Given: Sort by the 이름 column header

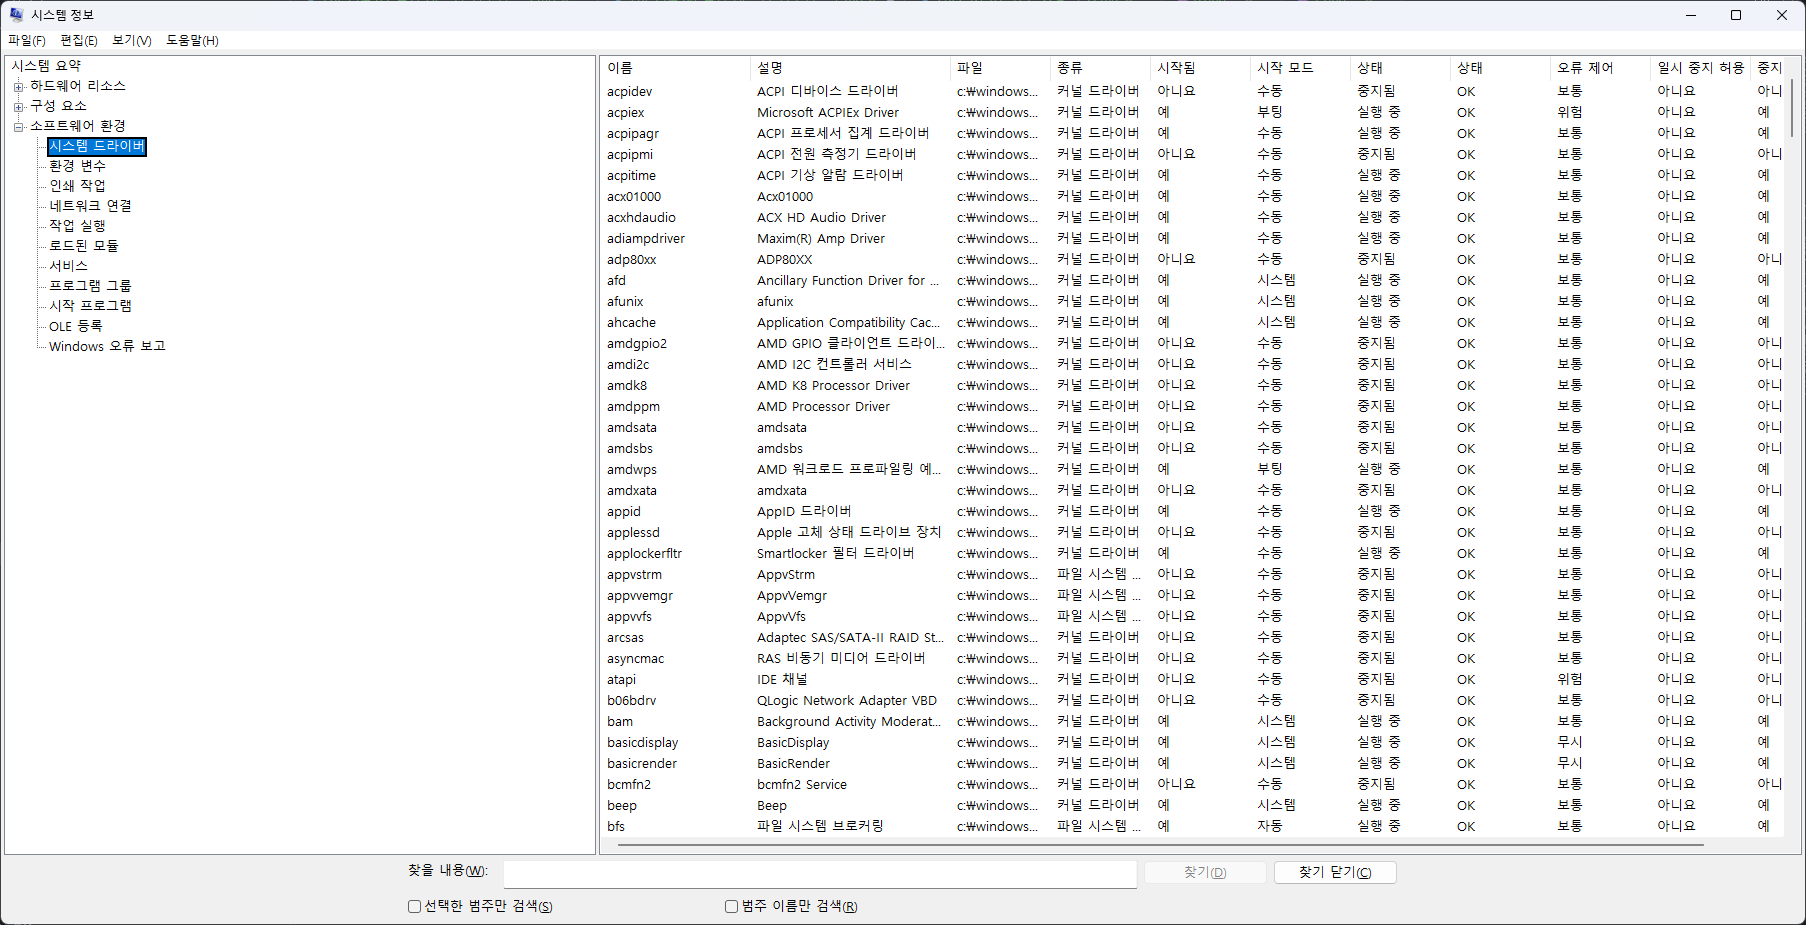Looking at the screenshot, I should [x=675, y=68].
